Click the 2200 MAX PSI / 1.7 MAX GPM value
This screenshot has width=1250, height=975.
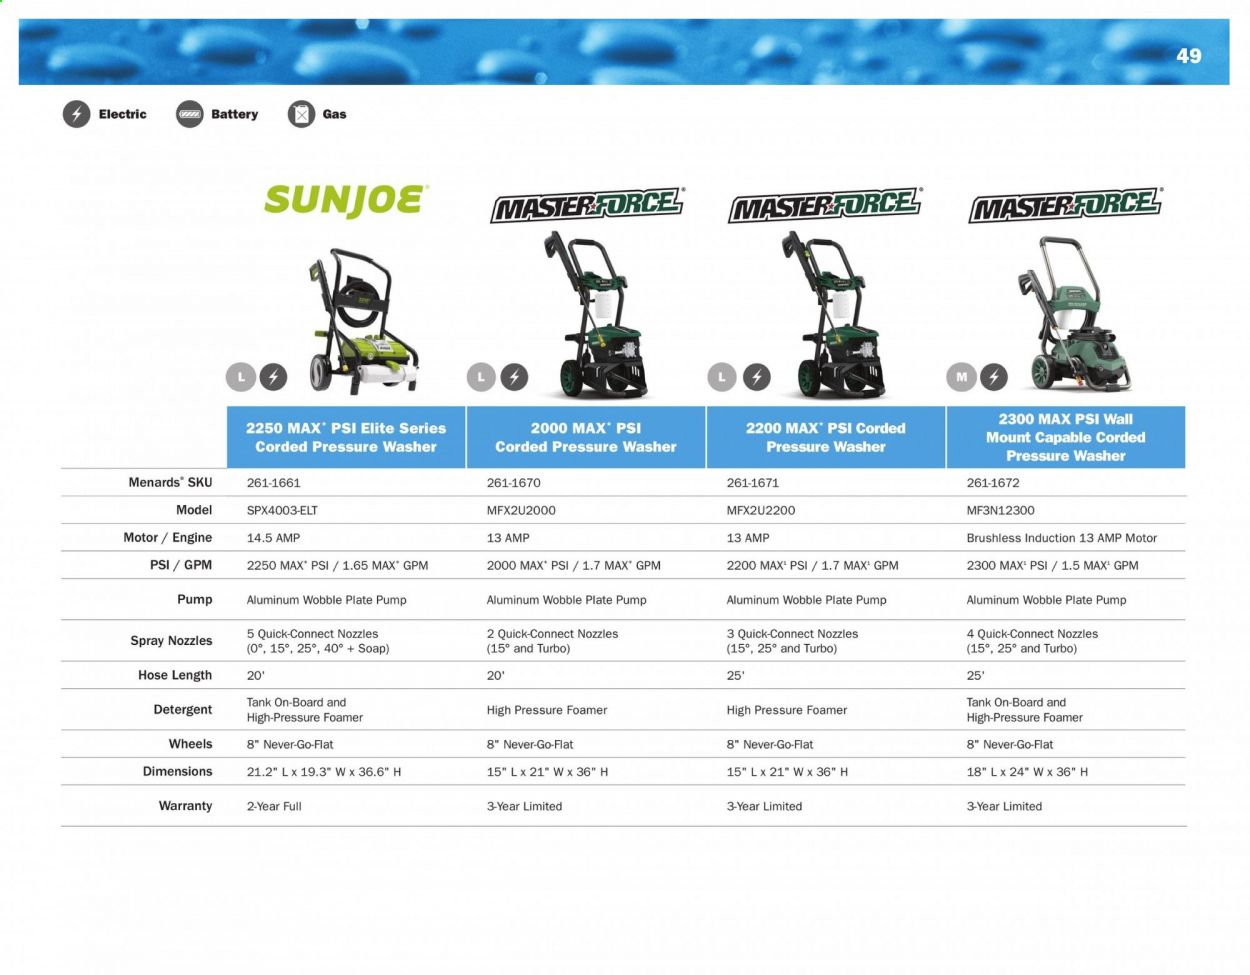(x=813, y=566)
